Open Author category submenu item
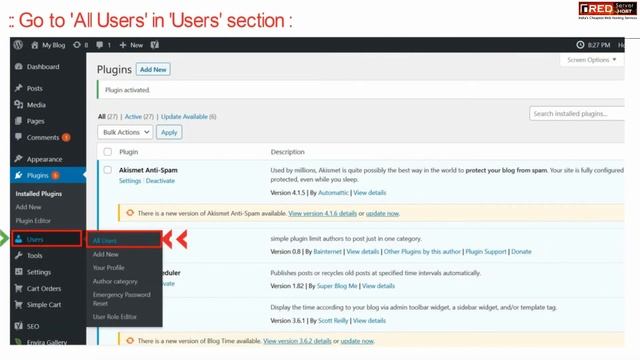The height and width of the screenshot is (360, 640). point(115,281)
